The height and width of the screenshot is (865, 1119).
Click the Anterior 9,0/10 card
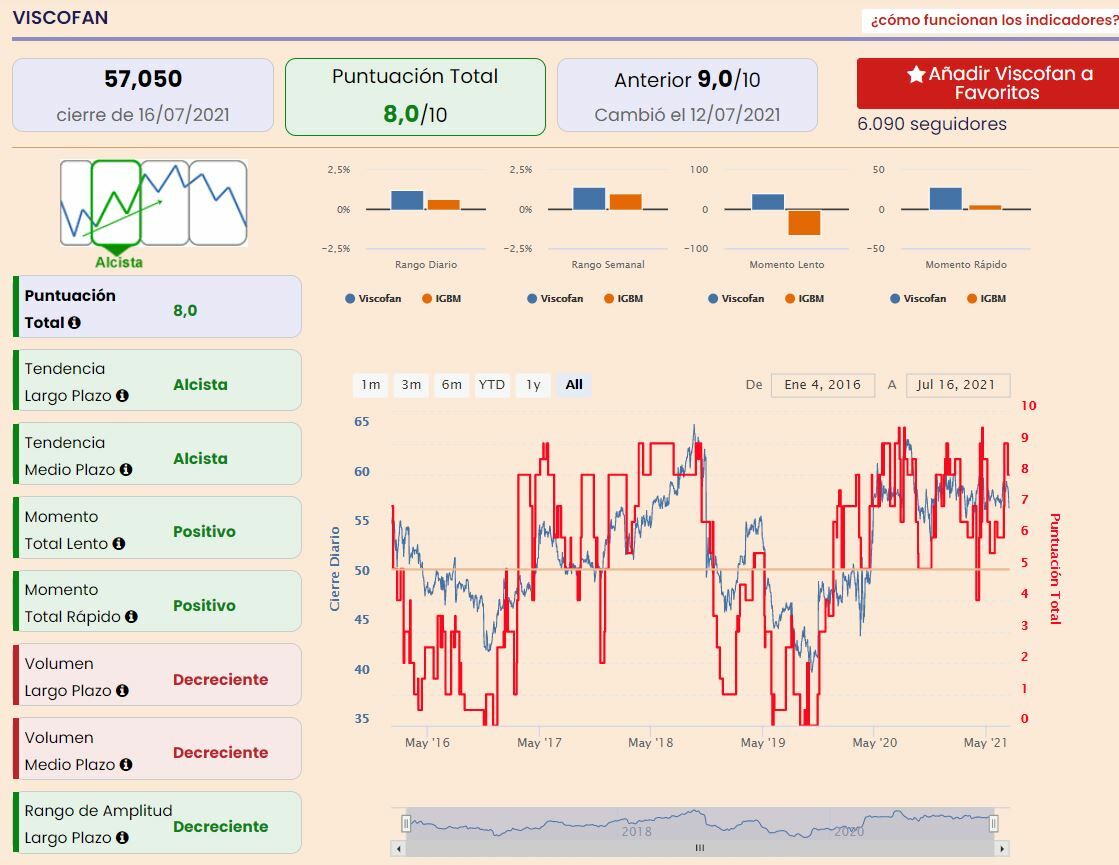687,95
